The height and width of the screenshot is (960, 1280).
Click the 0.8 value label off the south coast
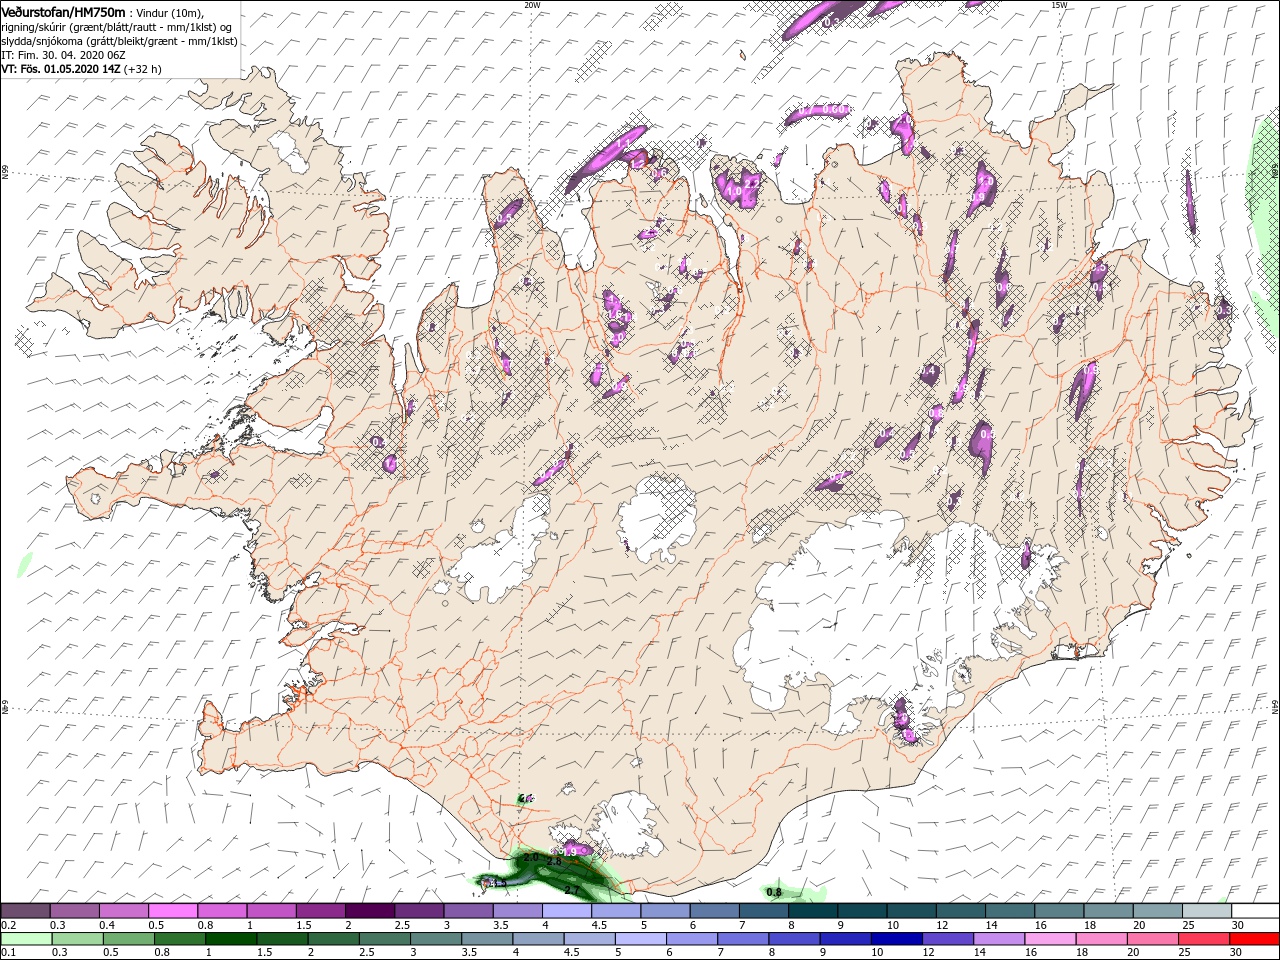pos(774,892)
